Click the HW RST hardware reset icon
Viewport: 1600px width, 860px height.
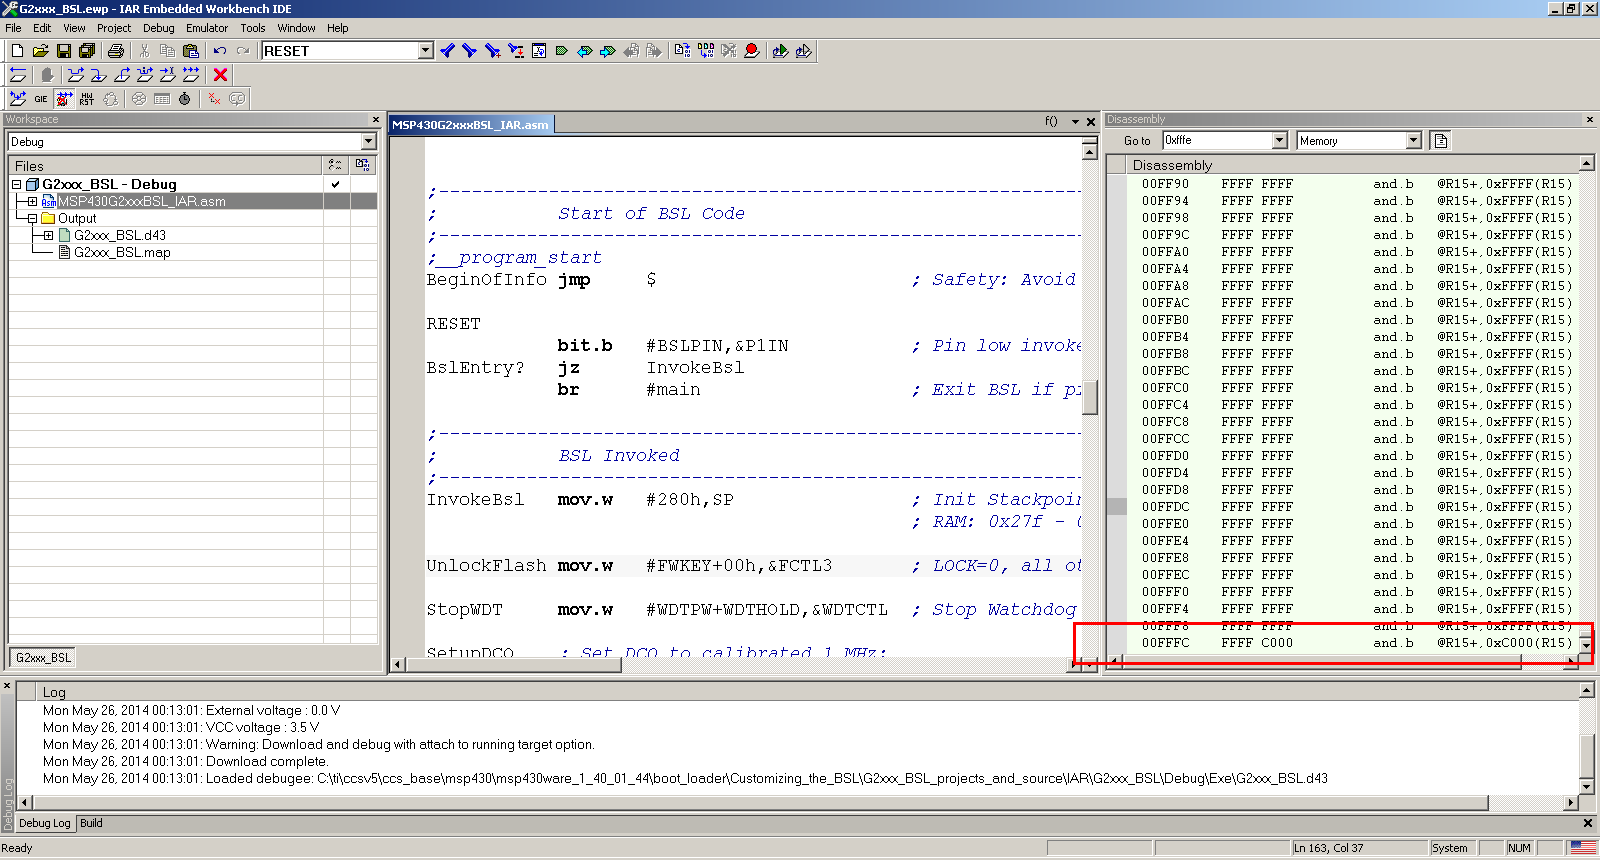coord(87,99)
